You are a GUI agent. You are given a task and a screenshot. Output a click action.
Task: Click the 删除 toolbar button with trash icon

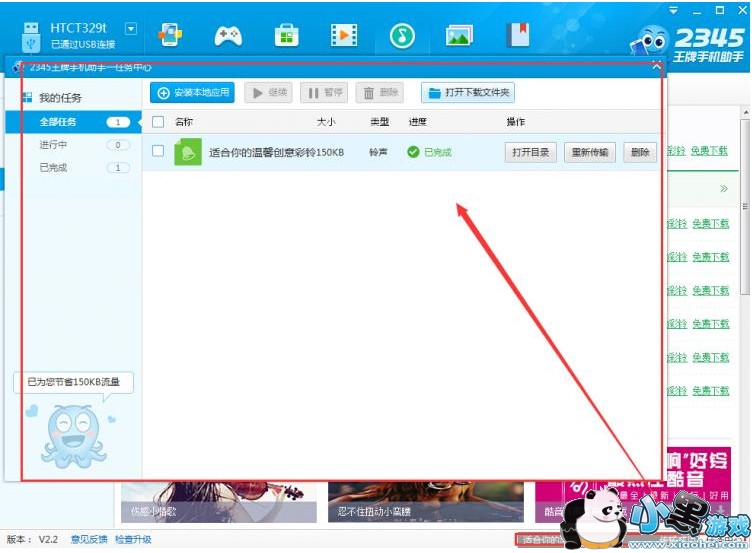tap(380, 92)
